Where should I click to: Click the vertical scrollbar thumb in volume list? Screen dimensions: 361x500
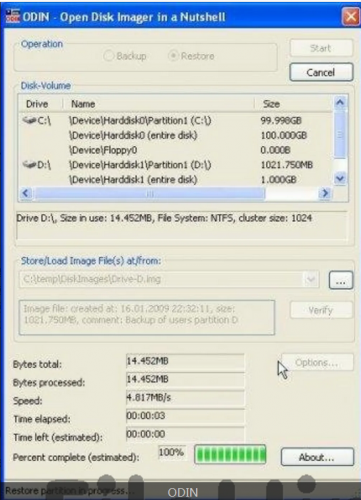pos(340,134)
